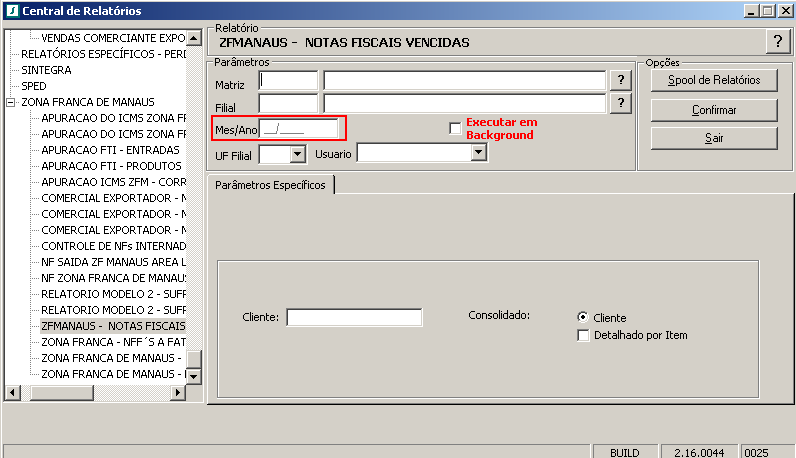Select APURACAO ICMS ZFM - CORR report
The width and height of the screenshot is (796, 458).
tap(114, 182)
